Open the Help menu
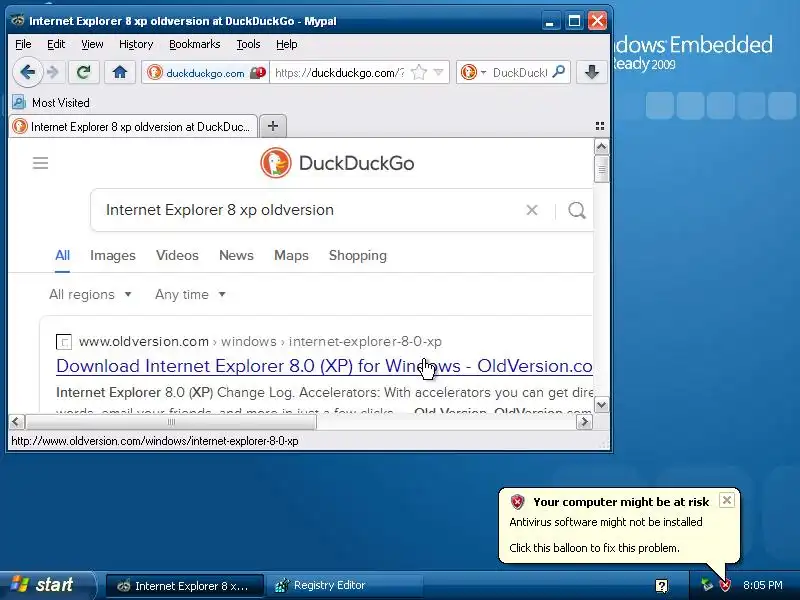 [286, 44]
